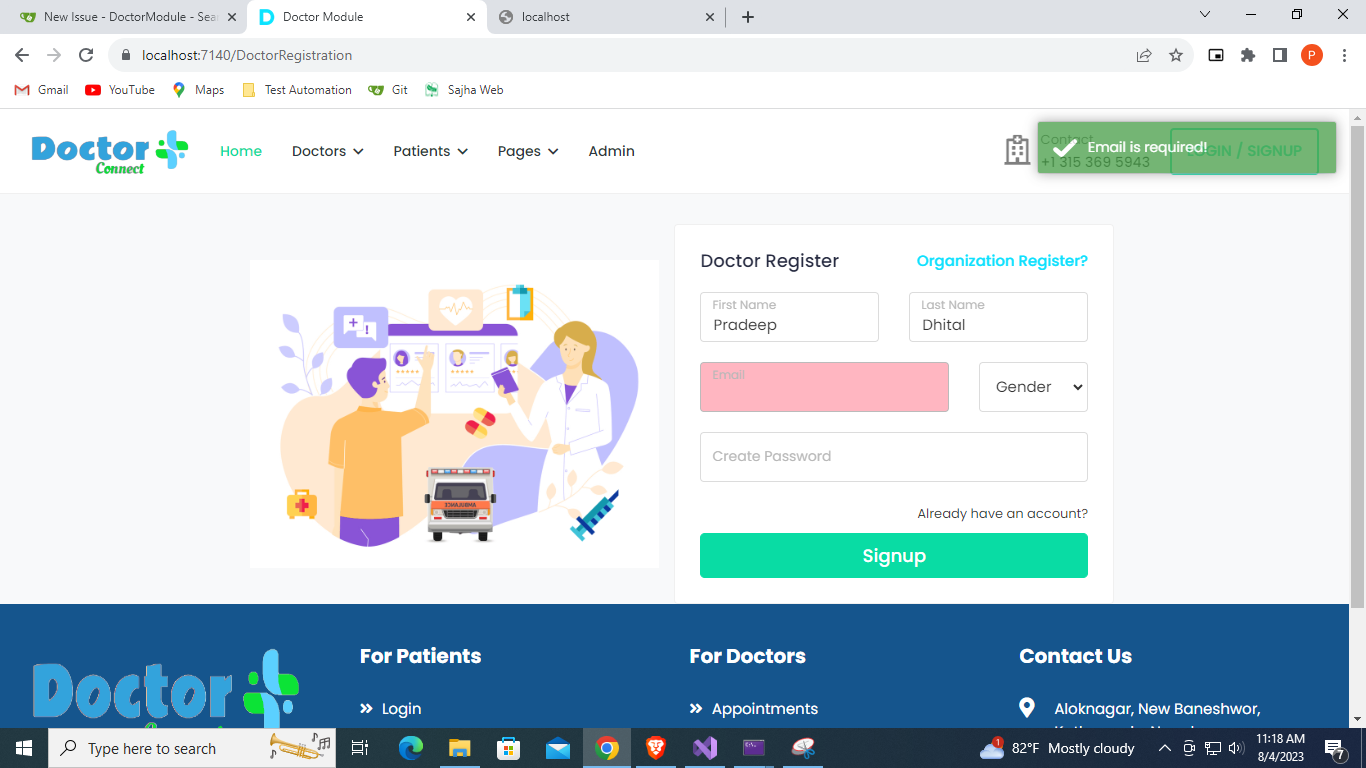Click the Already have an account? link
Screen dimensions: 1366x768
pyautogui.click(x=1002, y=514)
